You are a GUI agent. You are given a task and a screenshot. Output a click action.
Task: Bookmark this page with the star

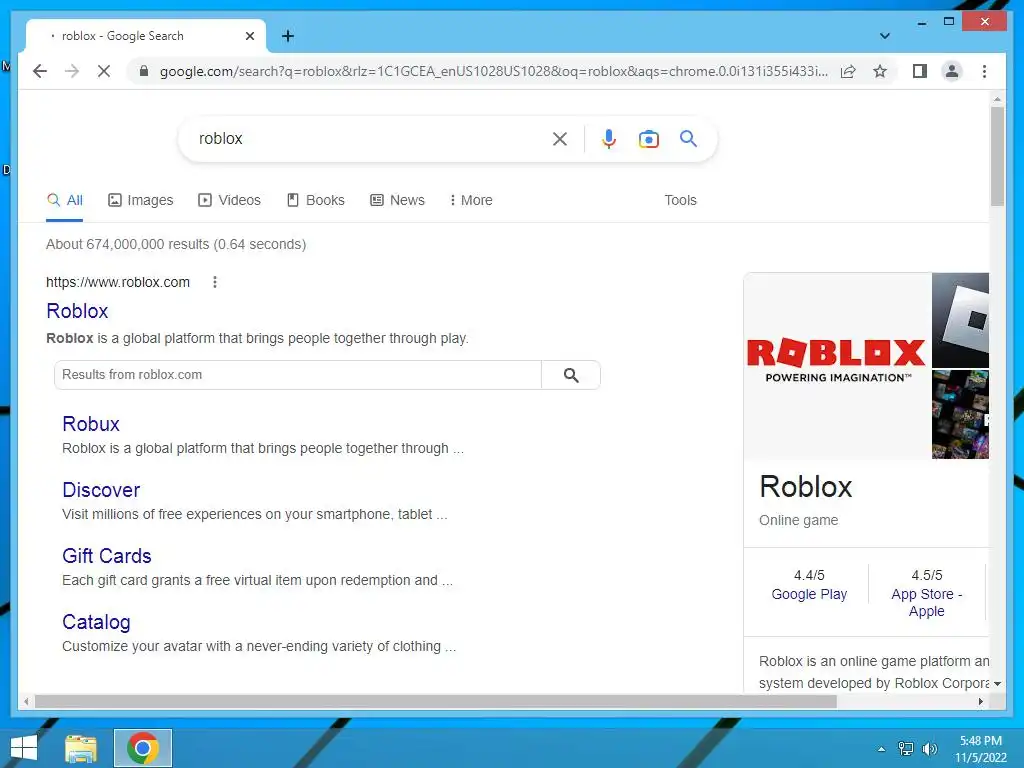click(x=880, y=71)
